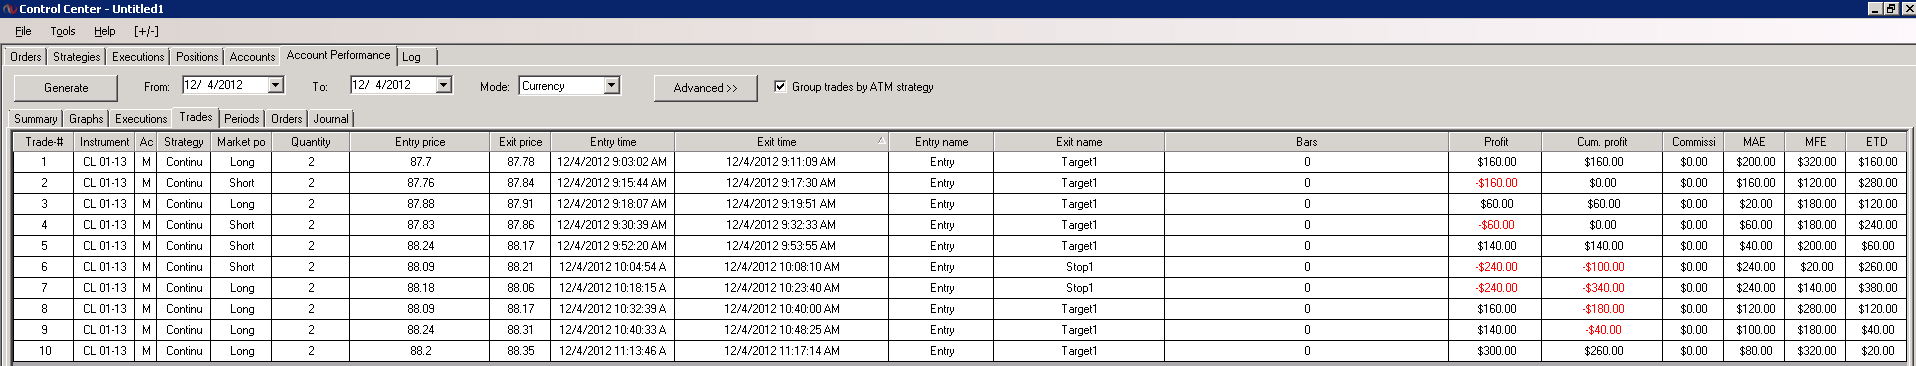Open the Tools menu
The height and width of the screenshot is (366, 1916).
pyautogui.click(x=63, y=31)
